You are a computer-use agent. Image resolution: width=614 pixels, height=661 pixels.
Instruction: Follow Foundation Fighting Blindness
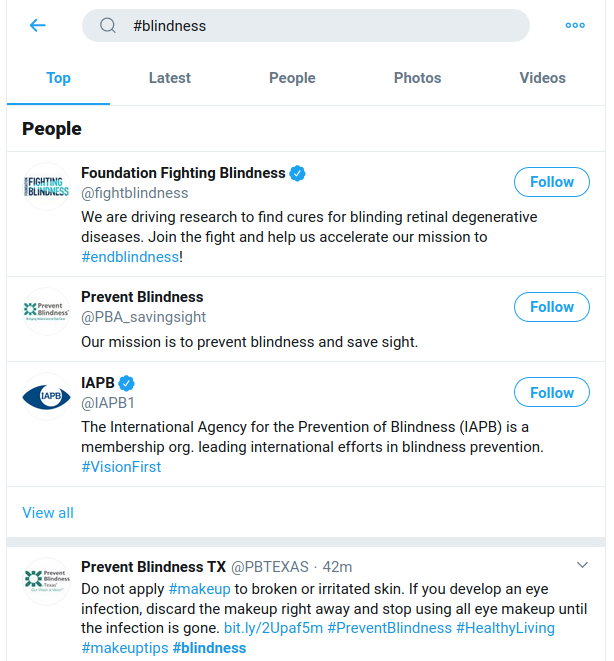click(552, 182)
